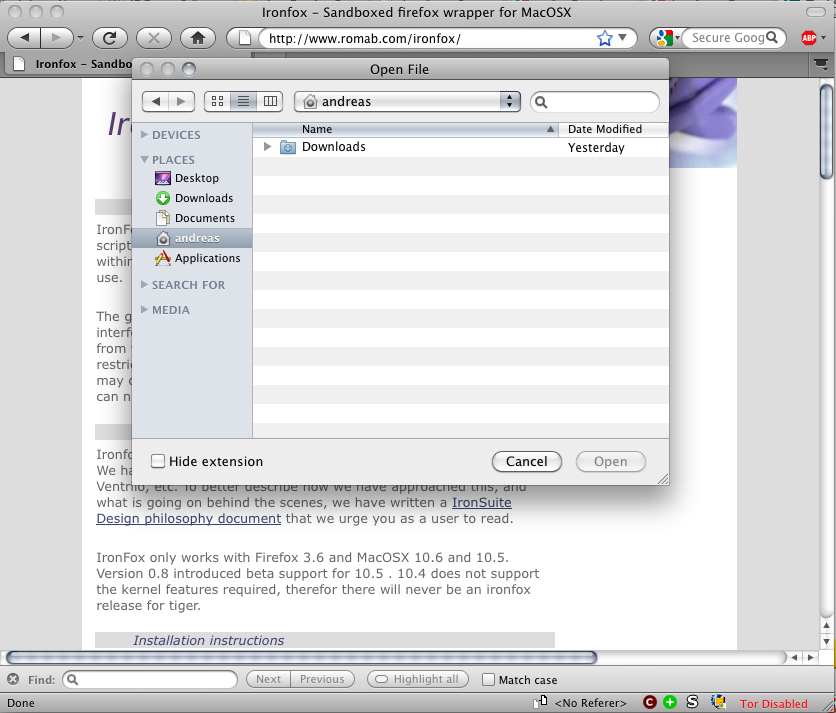
Task: Check the Hide extension checkbox
Action: coord(157,461)
